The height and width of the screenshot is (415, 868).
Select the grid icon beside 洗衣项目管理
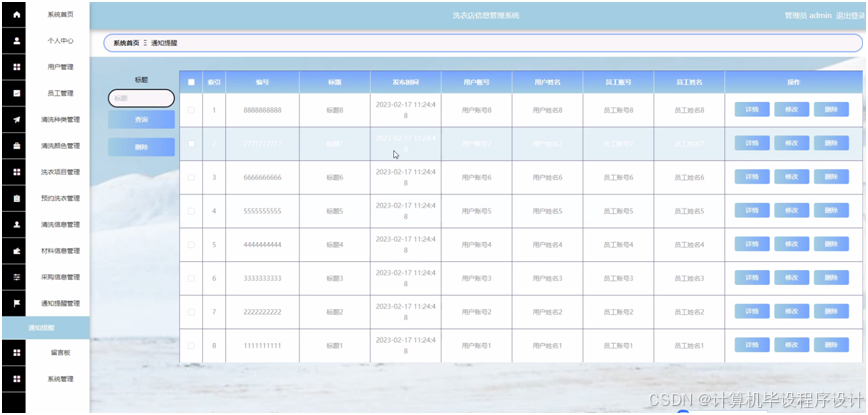click(17, 172)
